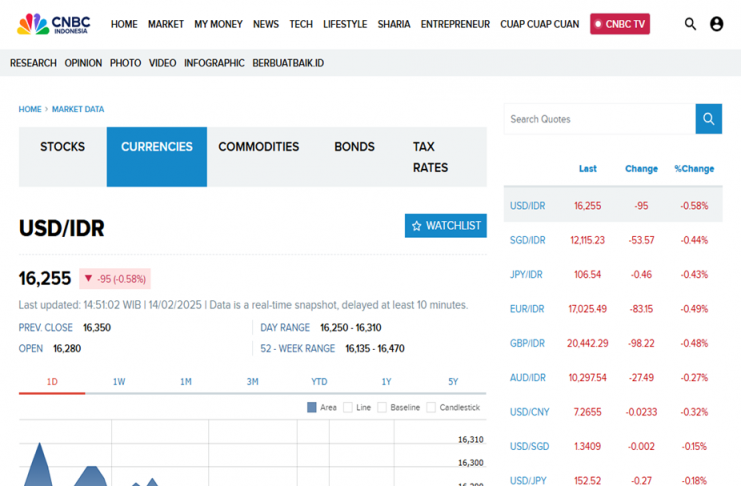741x486 pixels.
Task: Open the search magnifier in header
Action: point(690,24)
